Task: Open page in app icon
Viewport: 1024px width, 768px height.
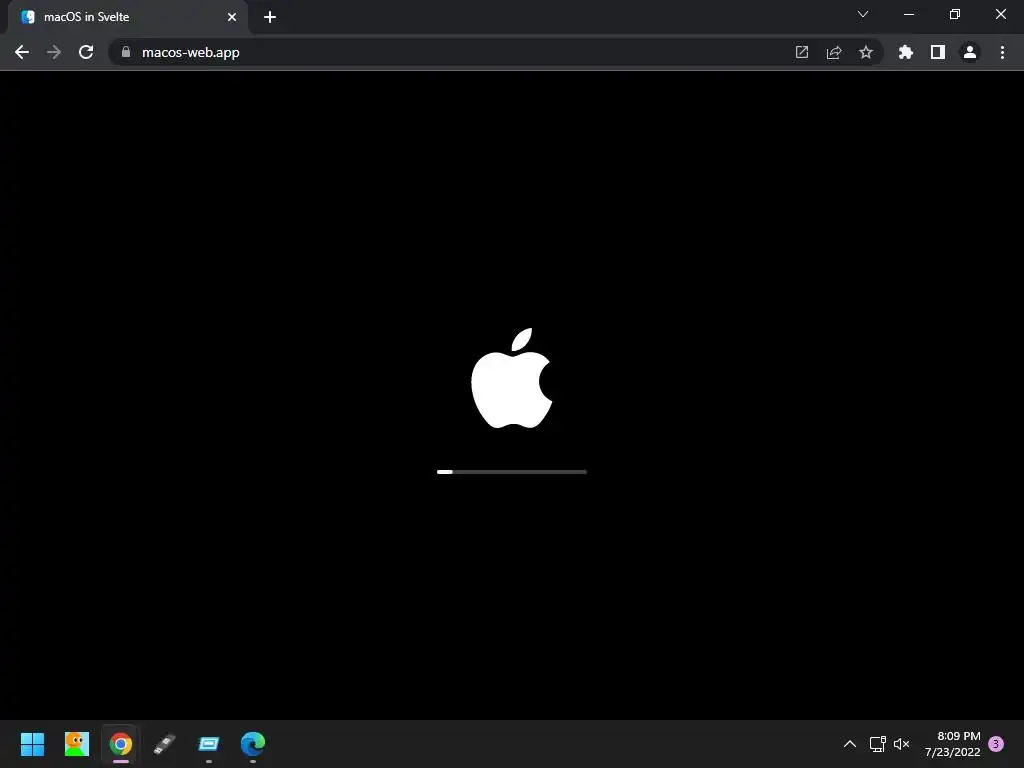Action: [802, 52]
